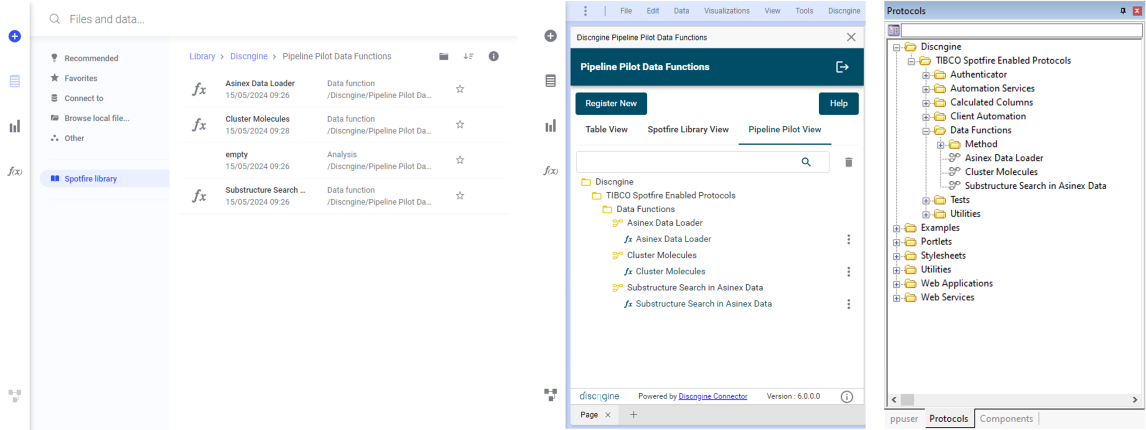This screenshot has width=1146, height=430.
Task: Open the Tools menu
Action: pos(804,11)
